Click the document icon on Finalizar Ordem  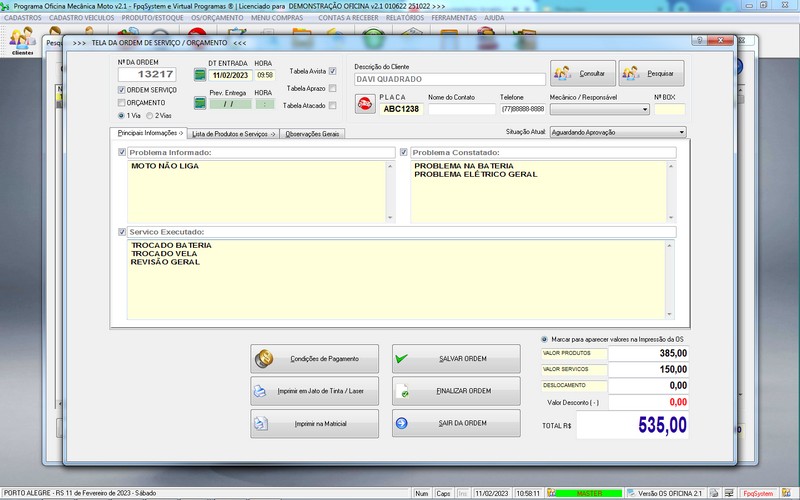402,391
